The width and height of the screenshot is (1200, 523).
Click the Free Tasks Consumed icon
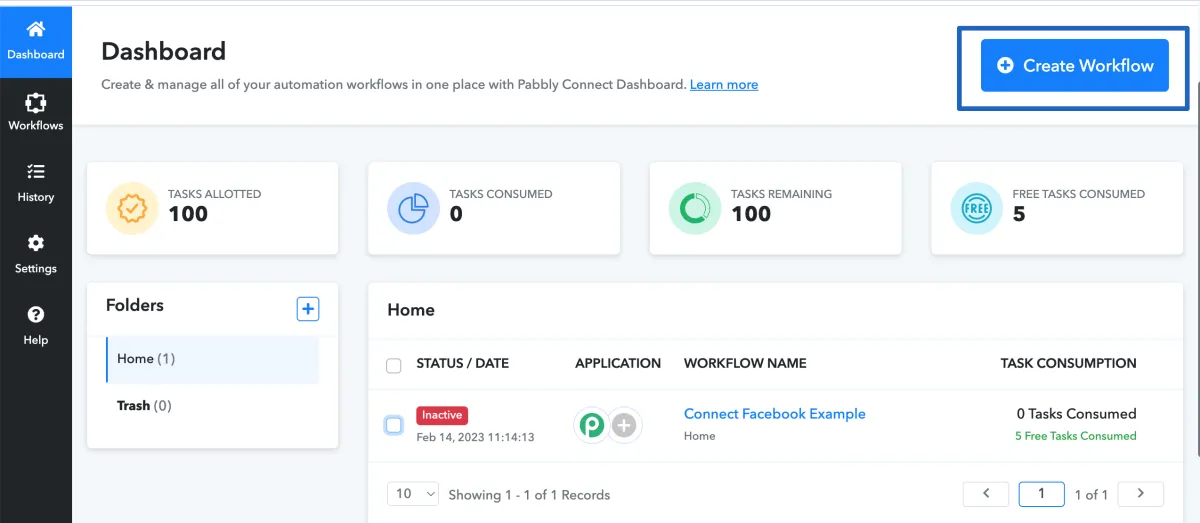976,208
